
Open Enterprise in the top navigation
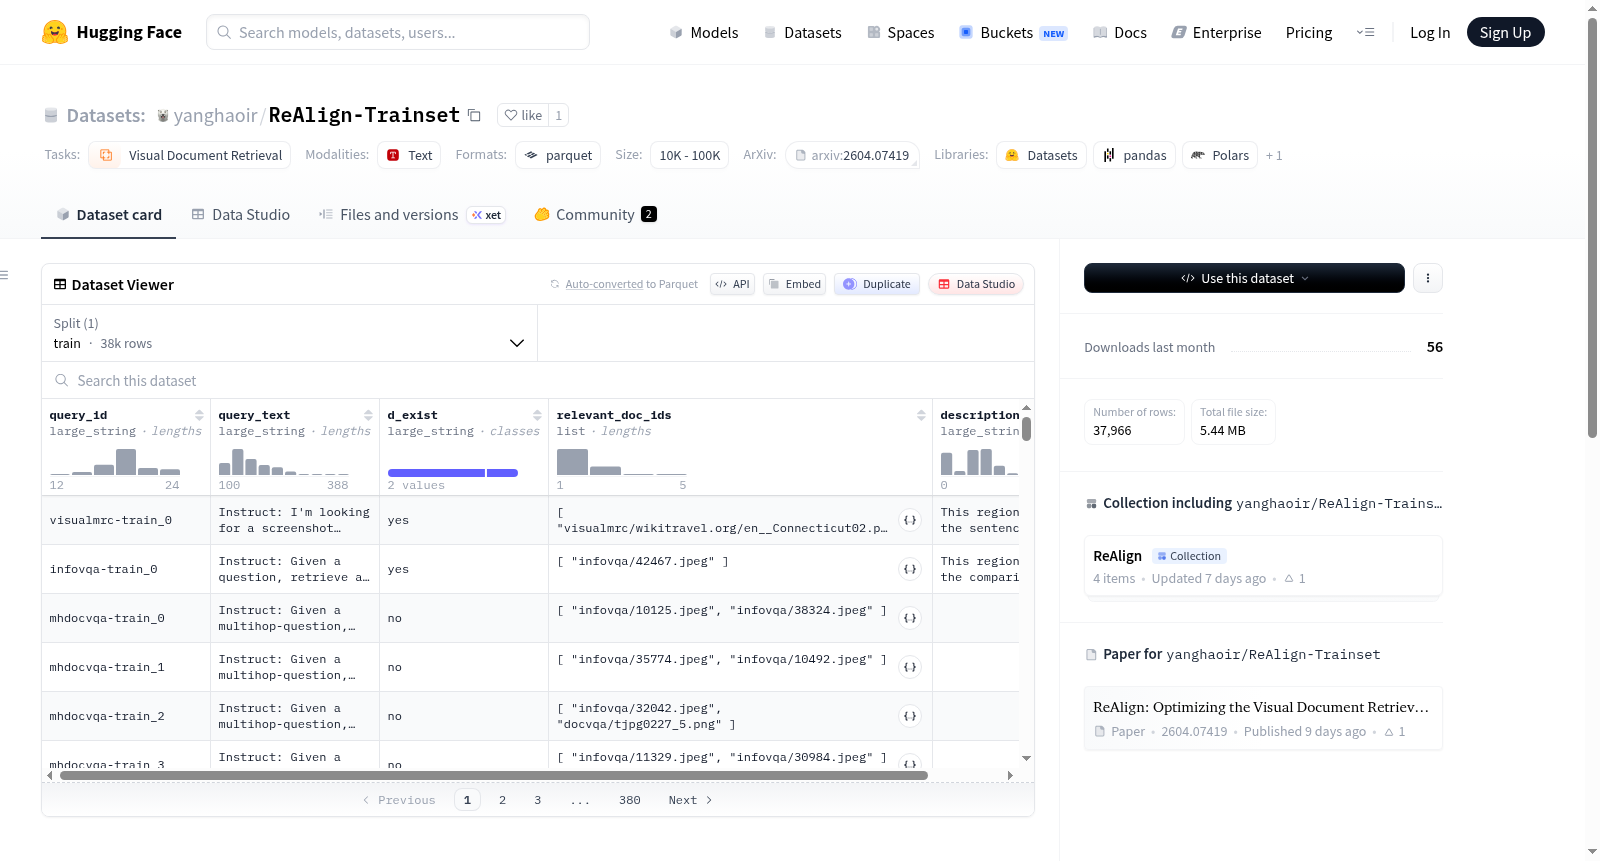pos(1216,32)
